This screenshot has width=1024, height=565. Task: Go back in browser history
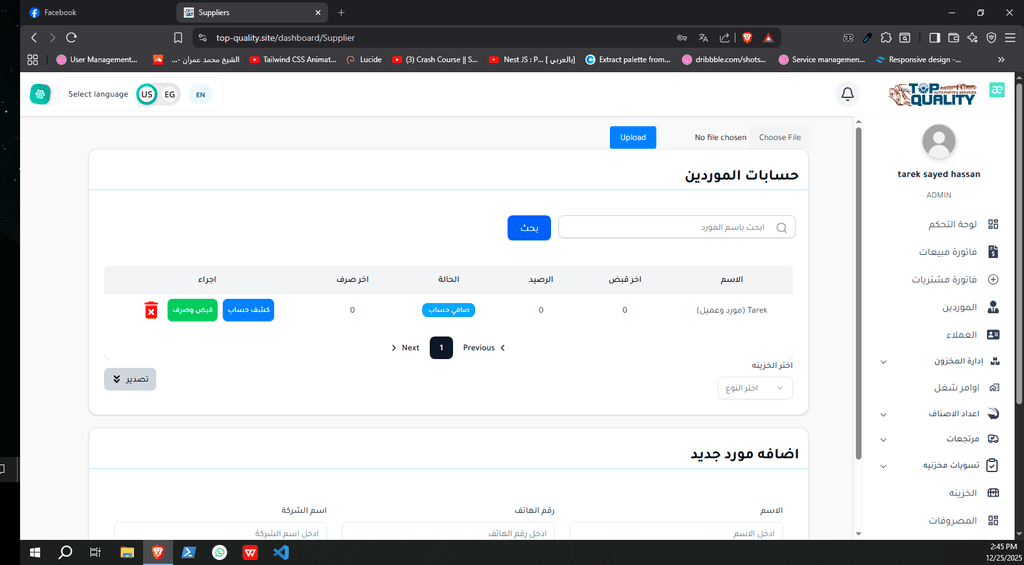point(34,38)
